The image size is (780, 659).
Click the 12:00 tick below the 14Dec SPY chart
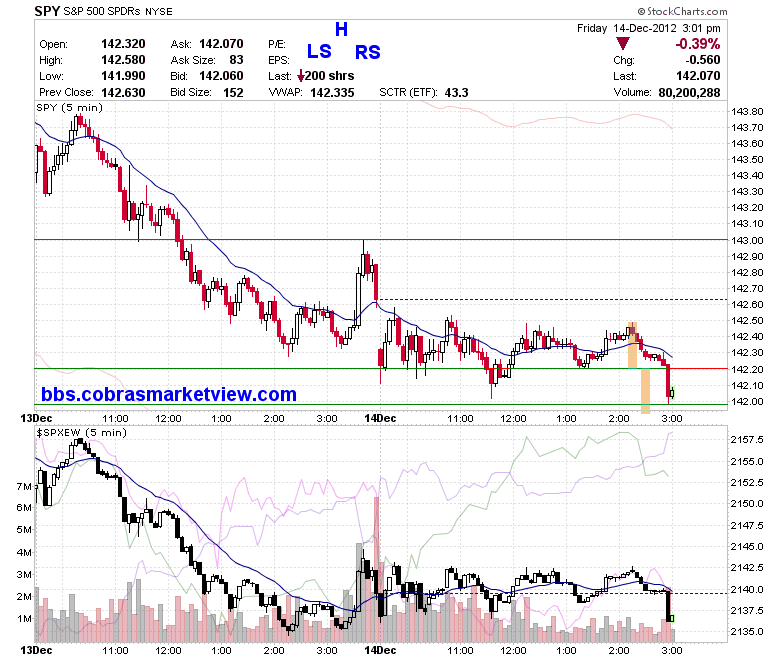pyautogui.click(x=513, y=419)
